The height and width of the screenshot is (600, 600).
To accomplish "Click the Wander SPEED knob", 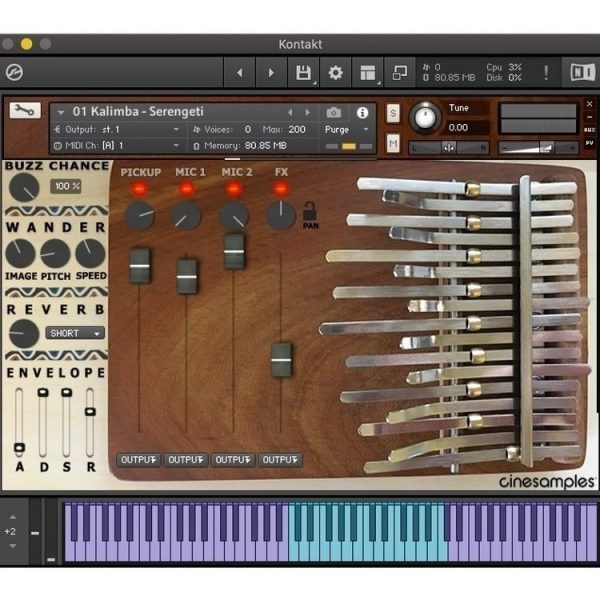I will click(x=90, y=254).
